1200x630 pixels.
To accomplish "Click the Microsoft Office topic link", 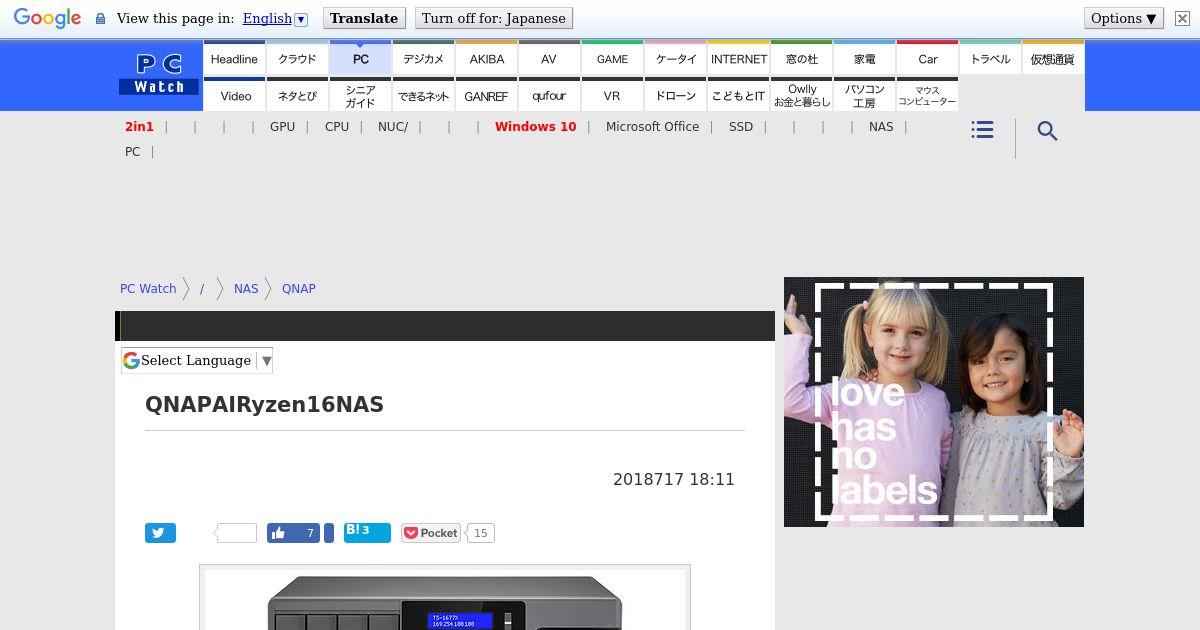I will 652,127.
